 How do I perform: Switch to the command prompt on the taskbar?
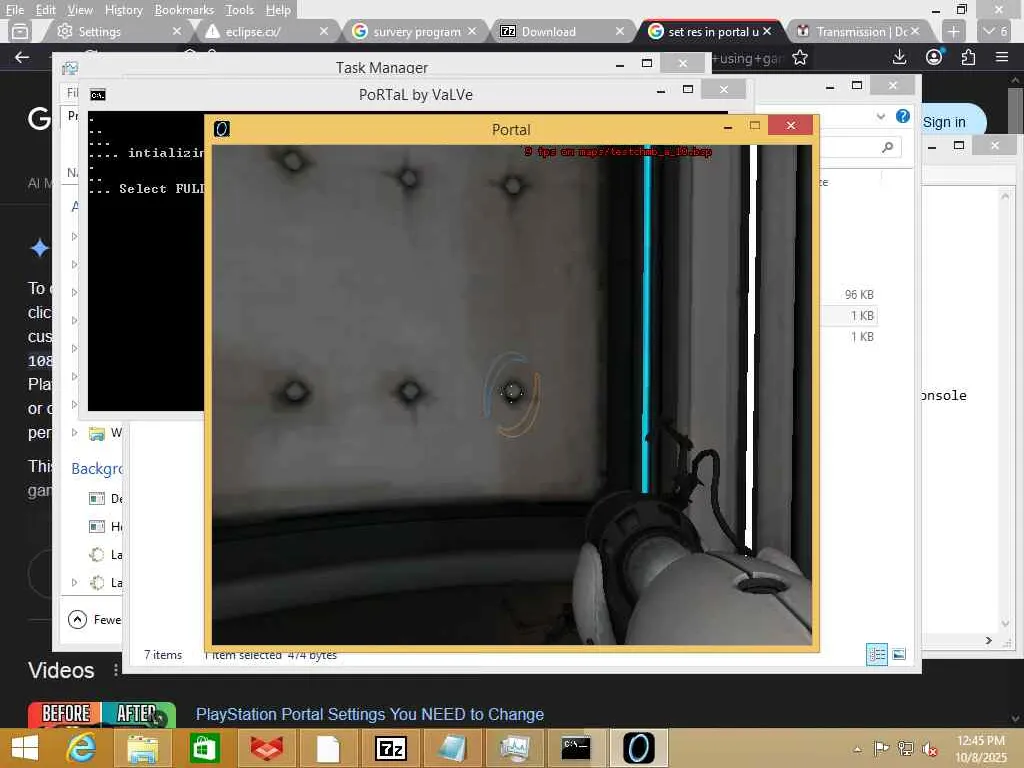pyautogui.click(x=577, y=748)
